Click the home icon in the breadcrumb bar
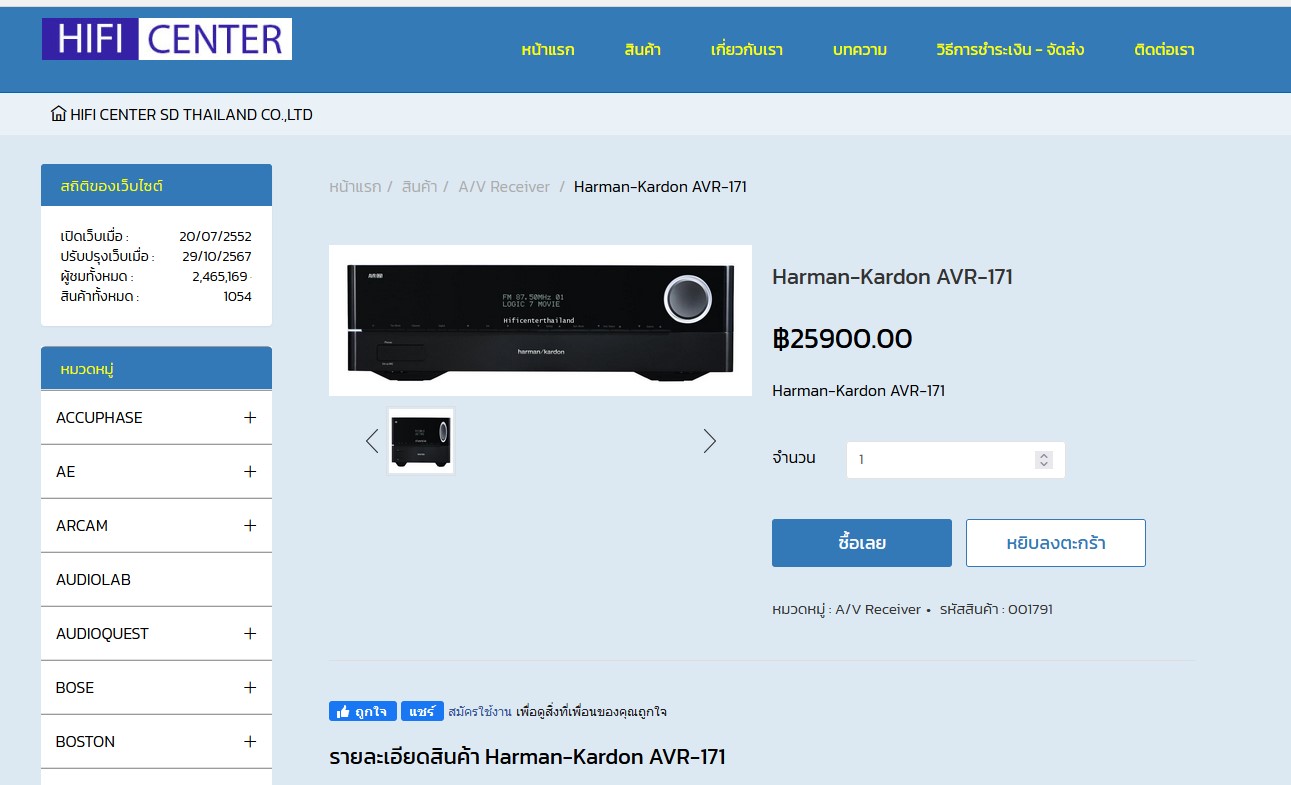1291x785 pixels. (58, 114)
